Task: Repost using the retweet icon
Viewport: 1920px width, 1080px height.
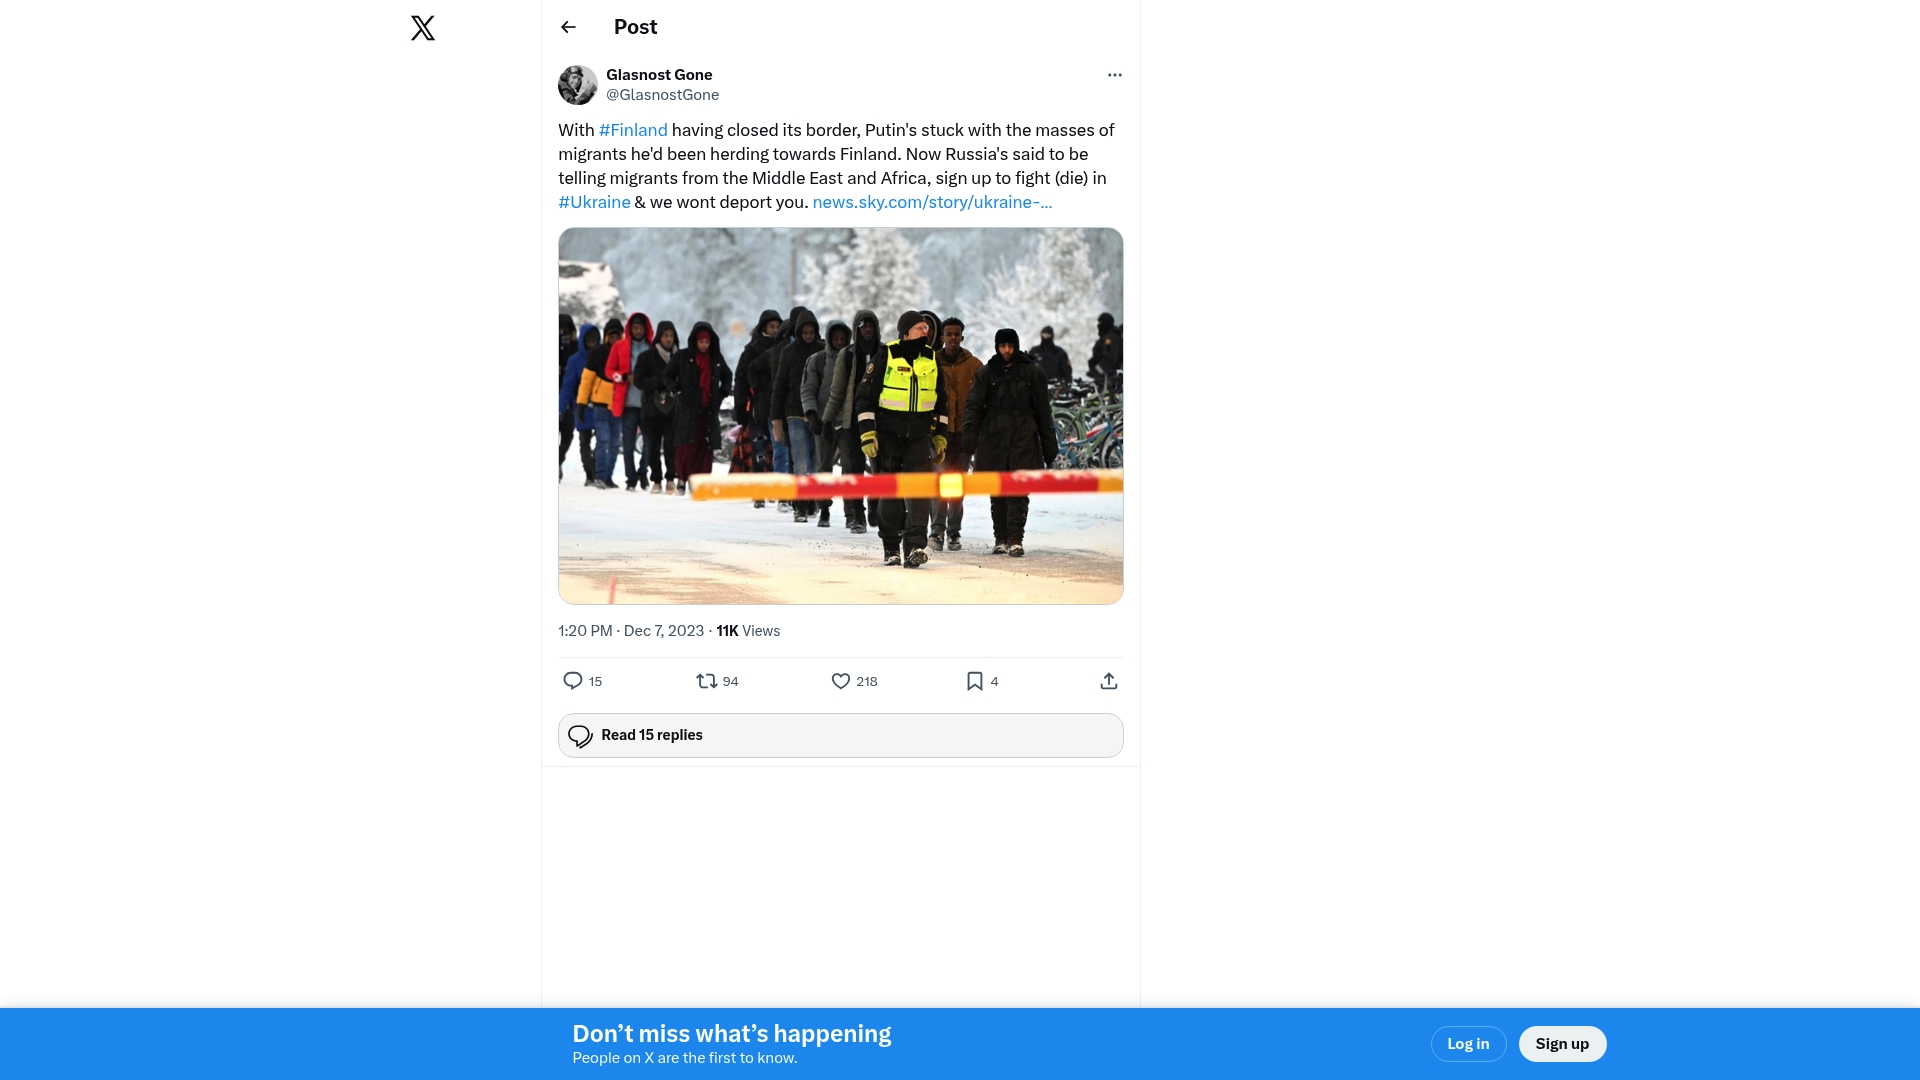Action: click(x=707, y=681)
